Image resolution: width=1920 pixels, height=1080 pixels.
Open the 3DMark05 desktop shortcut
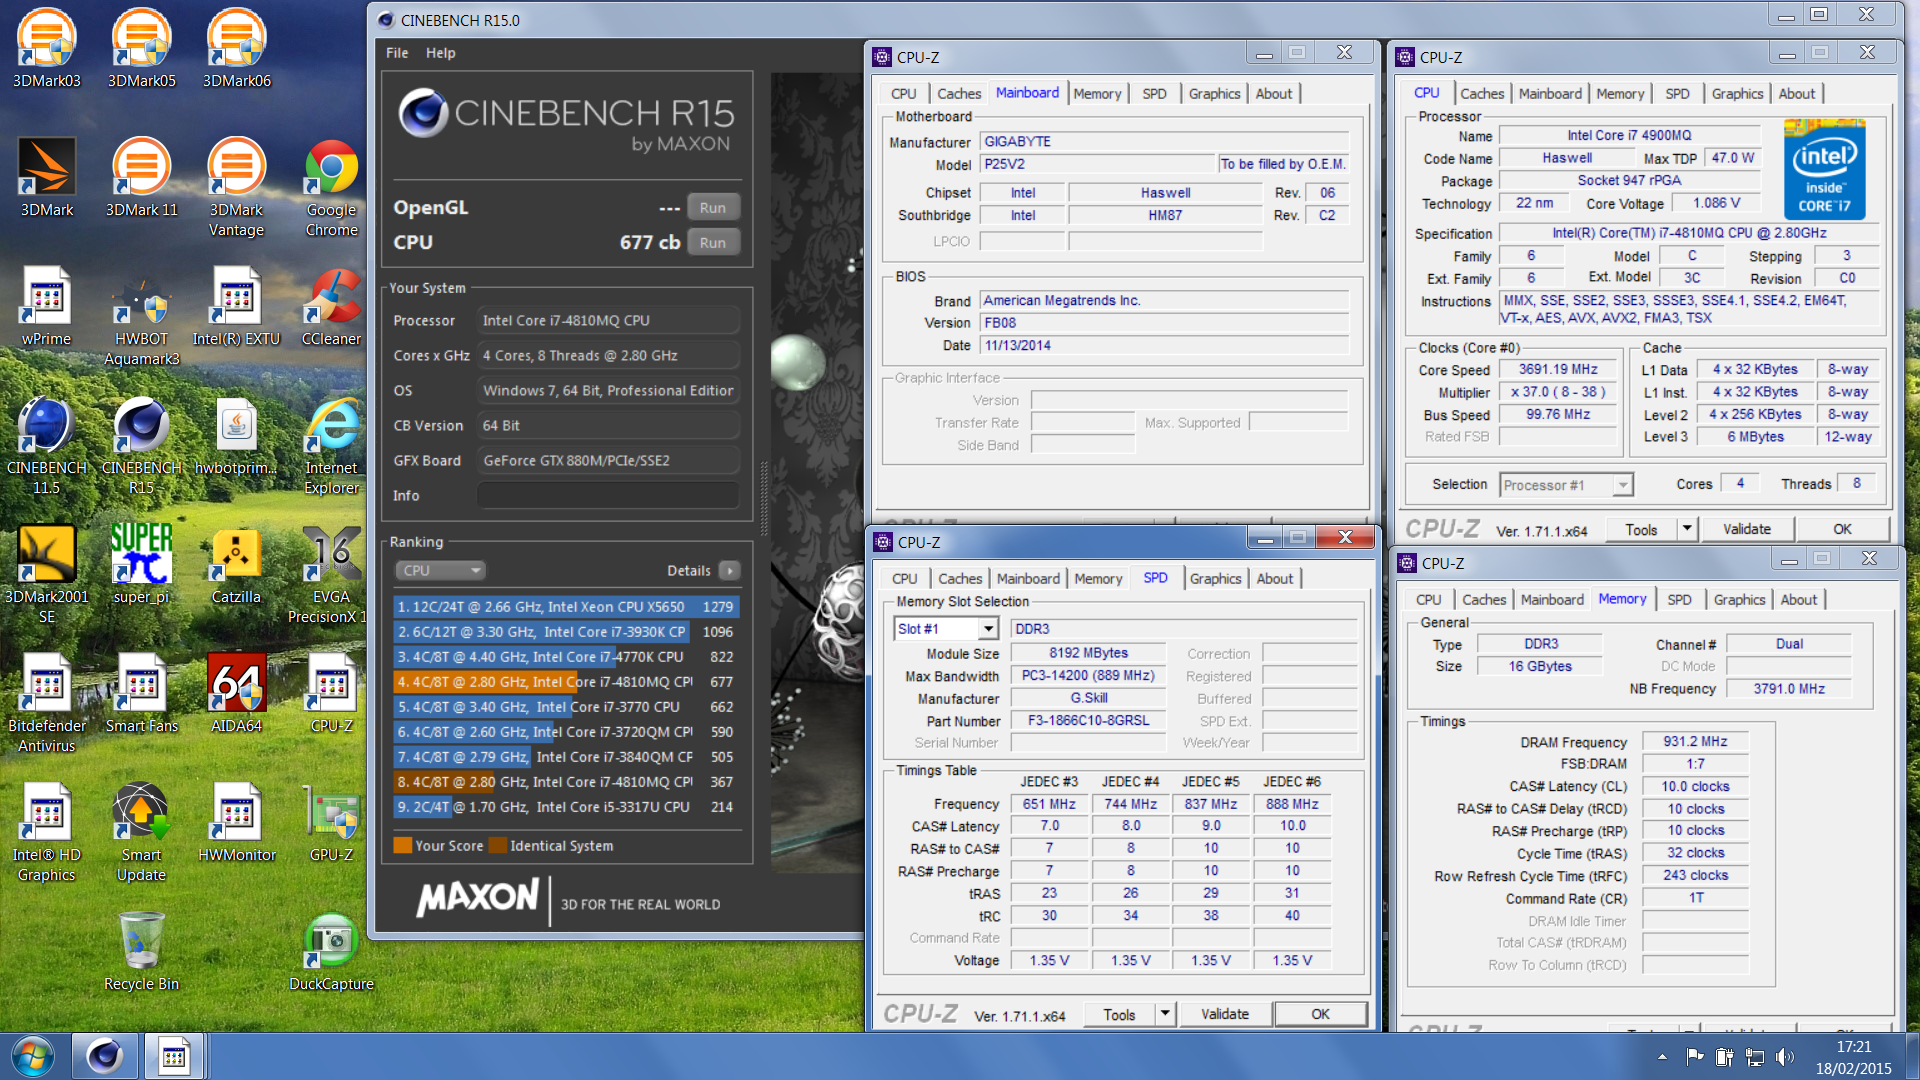pos(141,48)
